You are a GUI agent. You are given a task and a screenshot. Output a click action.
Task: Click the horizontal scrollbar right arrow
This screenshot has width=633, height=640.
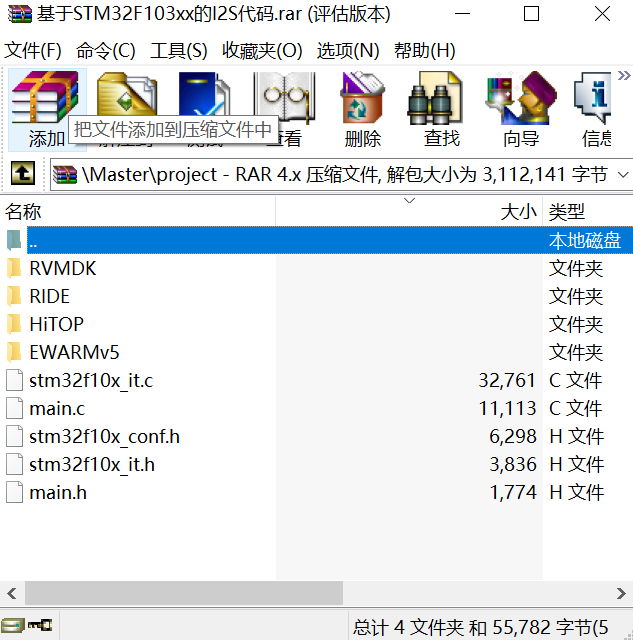(621, 593)
